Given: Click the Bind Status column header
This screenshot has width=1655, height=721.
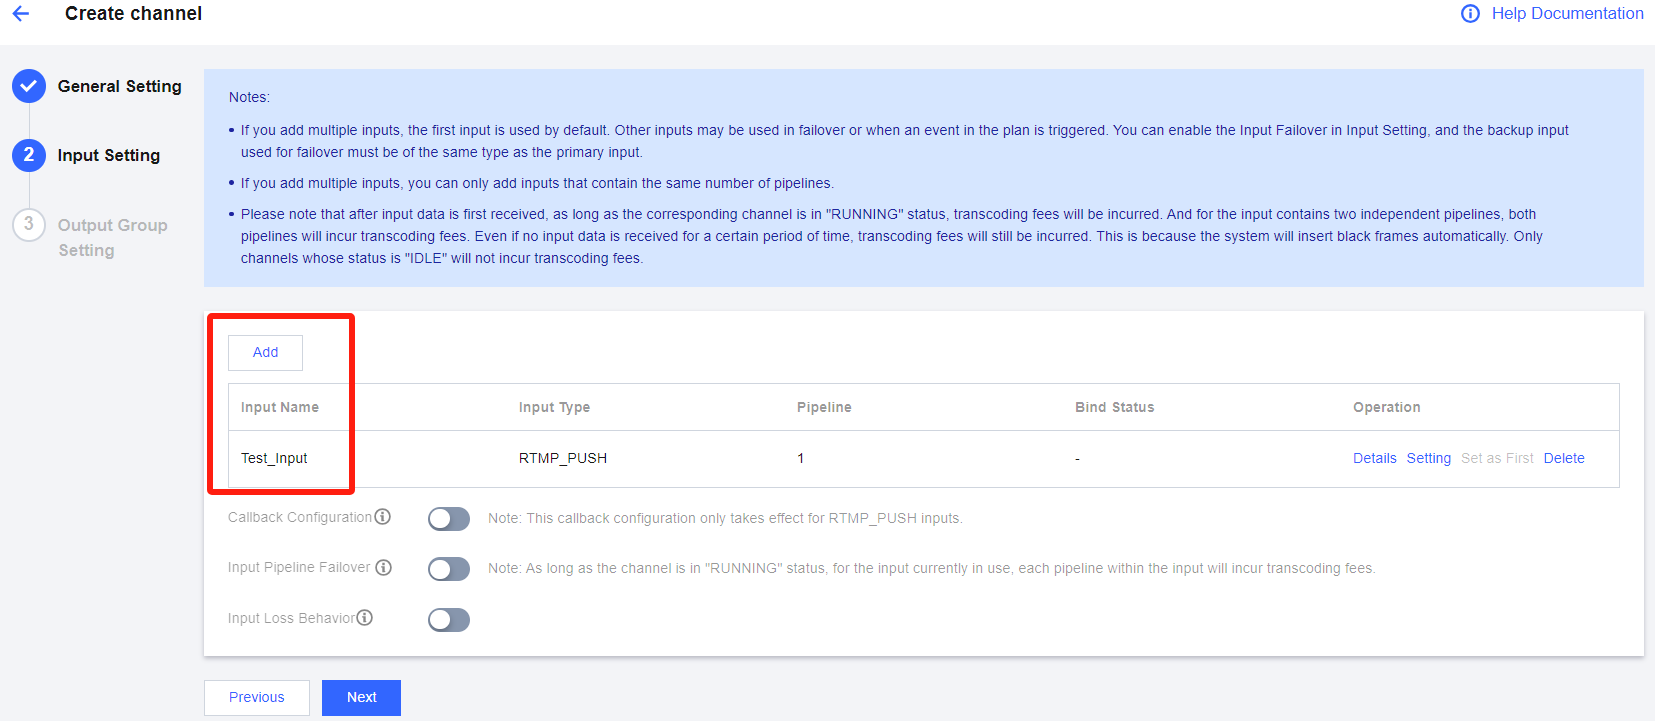Looking at the screenshot, I should 1114,407.
